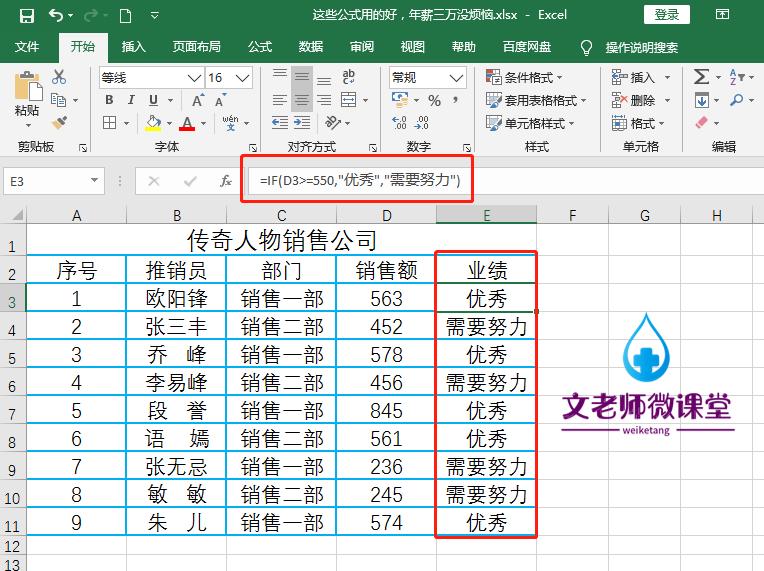Click the Increase Decimal icon
Screen dimensions: 764x571
pos(400,122)
